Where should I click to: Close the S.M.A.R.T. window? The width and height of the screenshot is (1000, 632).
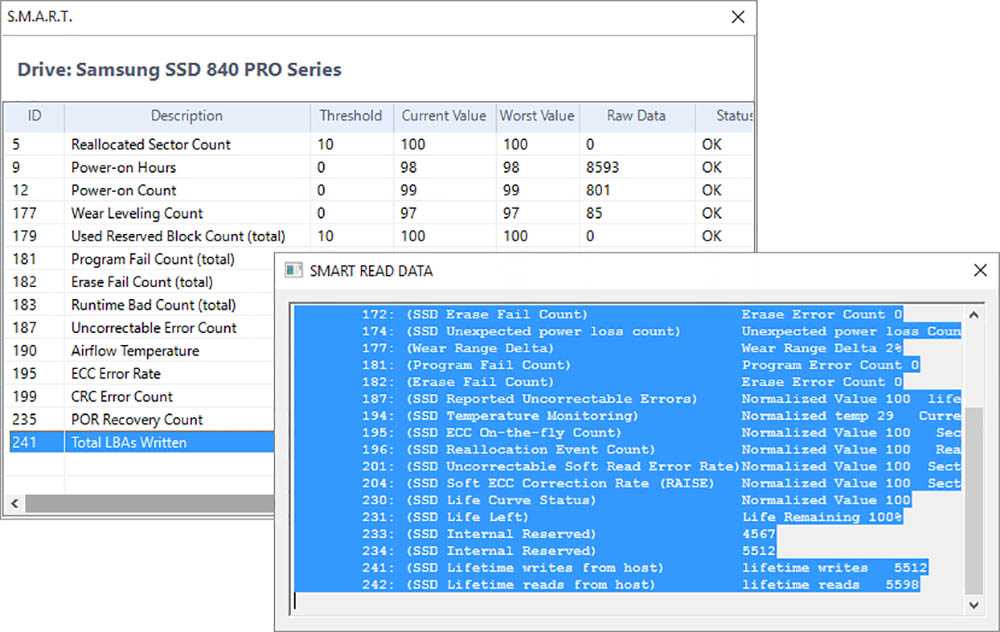[x=737, y=17]
